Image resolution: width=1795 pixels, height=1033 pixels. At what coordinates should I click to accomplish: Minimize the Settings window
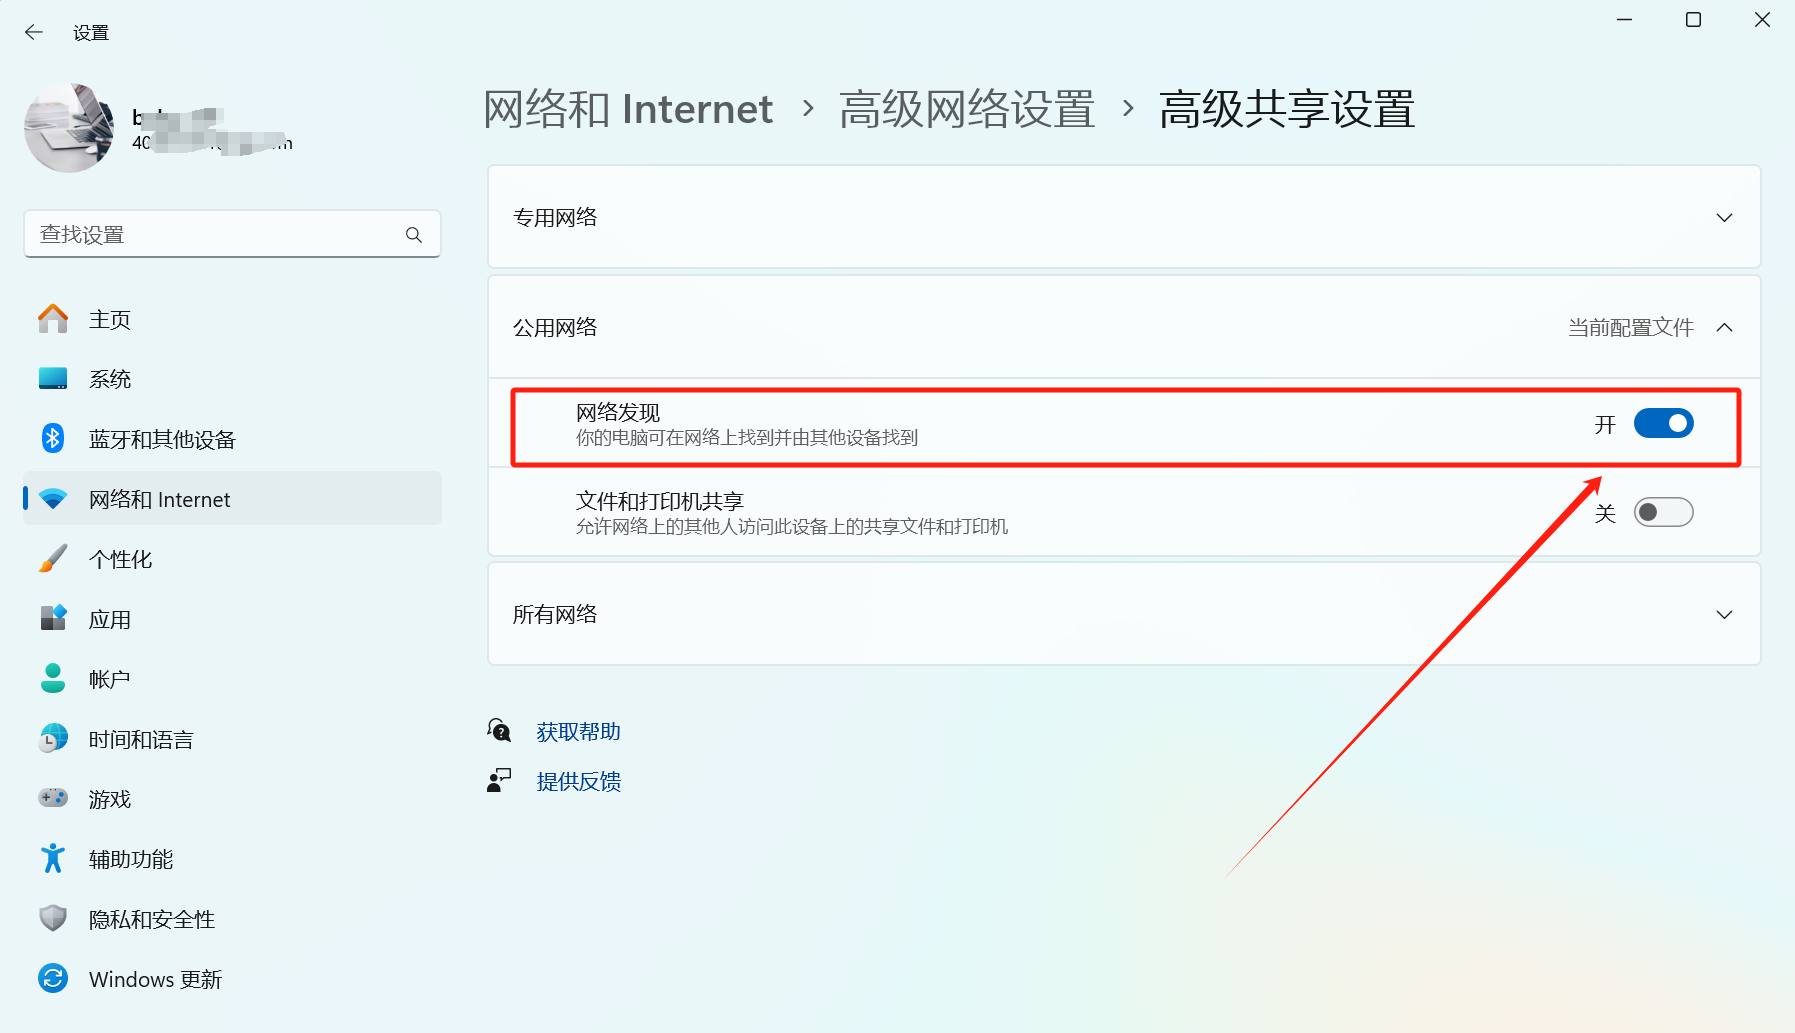pyautogui.click(x=1625, y=20)
